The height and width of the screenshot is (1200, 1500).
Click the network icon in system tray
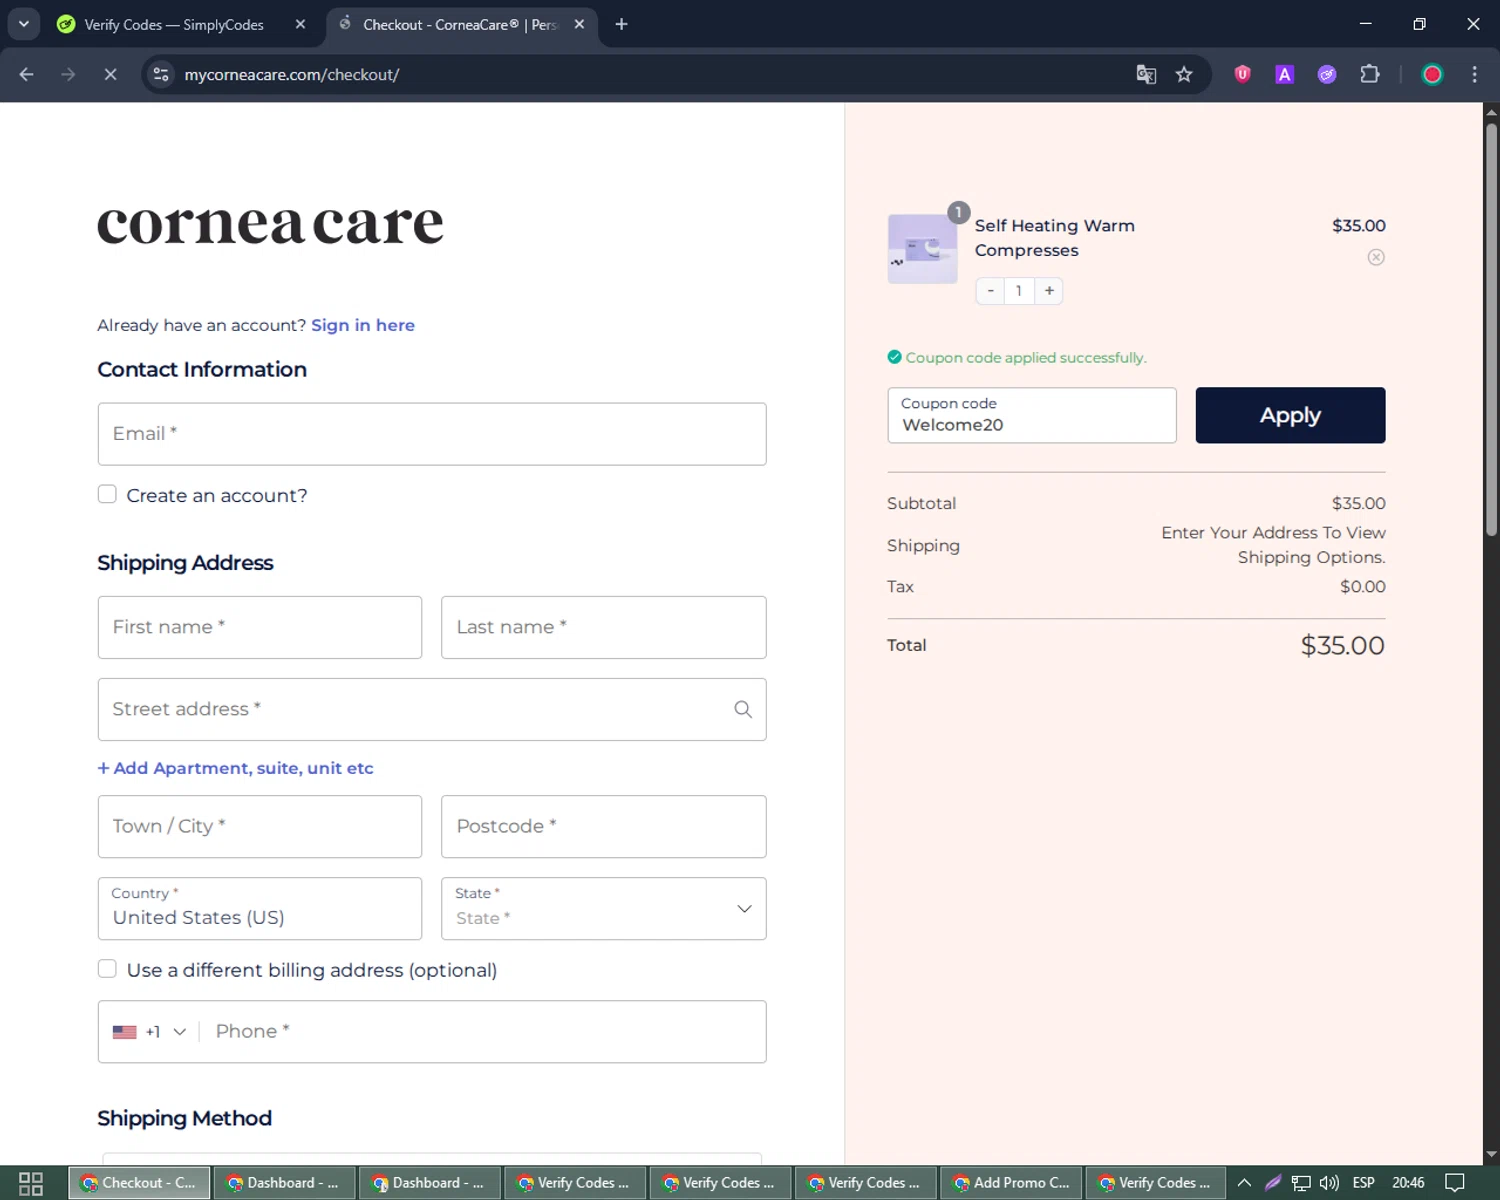(x=1300, y=1183)
